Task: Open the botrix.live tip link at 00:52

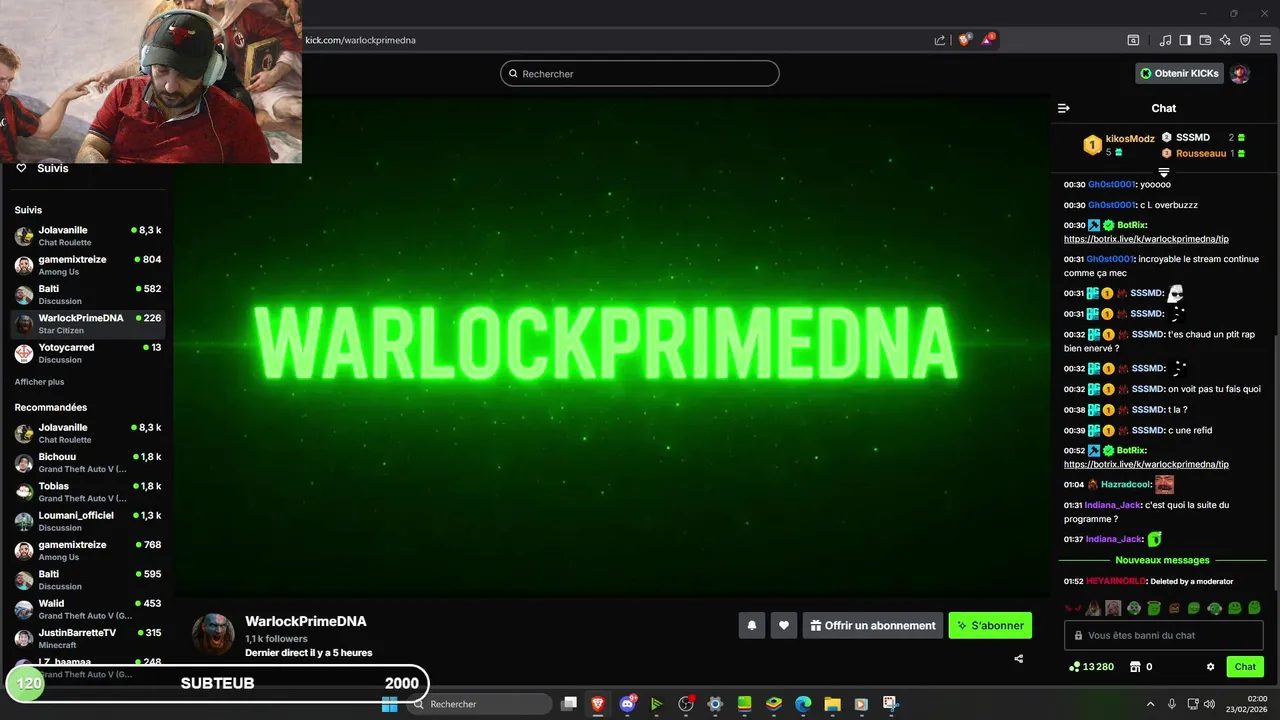Action: [1146, 464]
